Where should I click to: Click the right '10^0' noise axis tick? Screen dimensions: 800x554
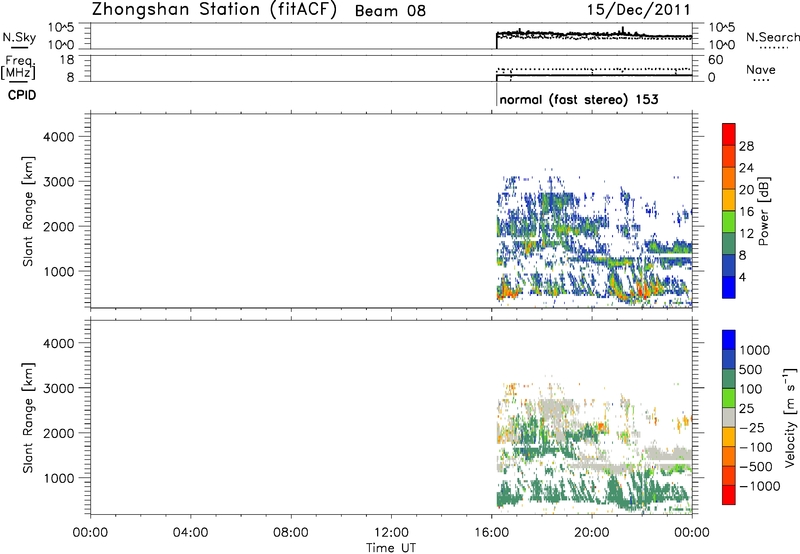point(722,45)
